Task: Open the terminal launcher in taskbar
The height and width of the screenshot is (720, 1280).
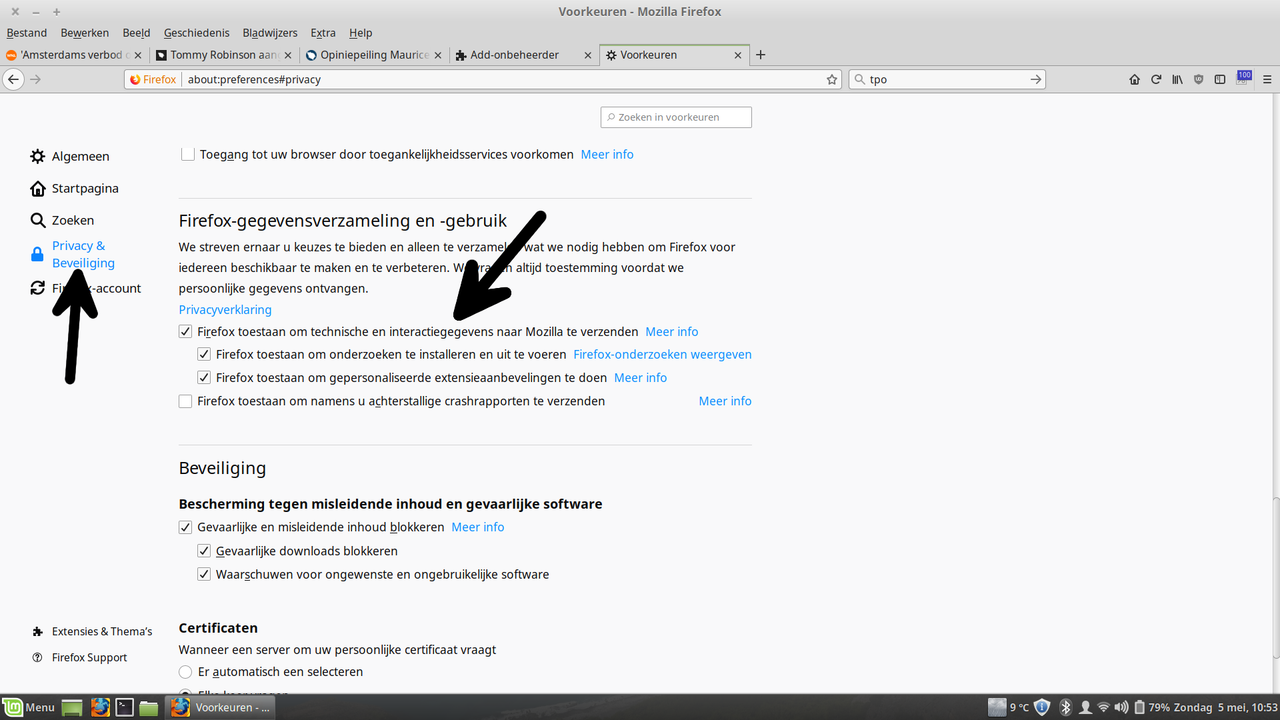Action: (125, 707)
